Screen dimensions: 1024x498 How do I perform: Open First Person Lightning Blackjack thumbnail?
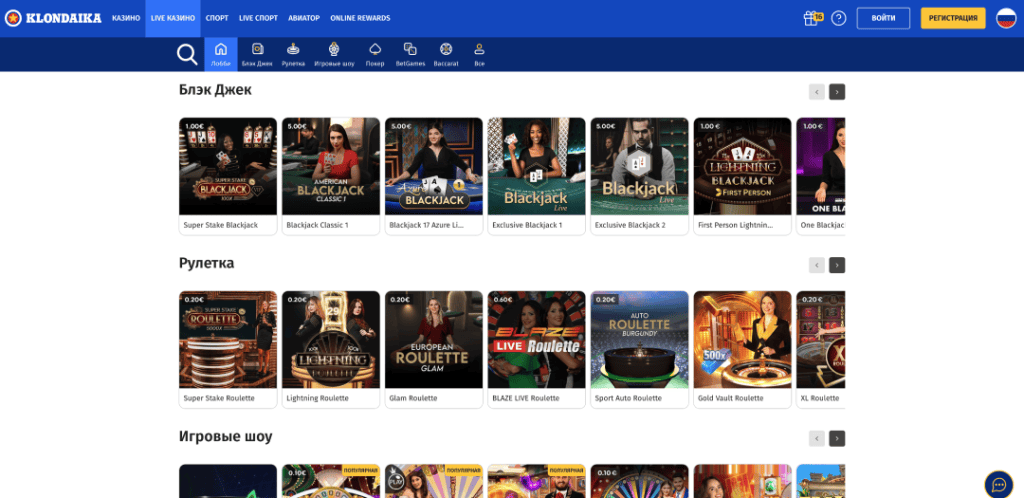743,166
